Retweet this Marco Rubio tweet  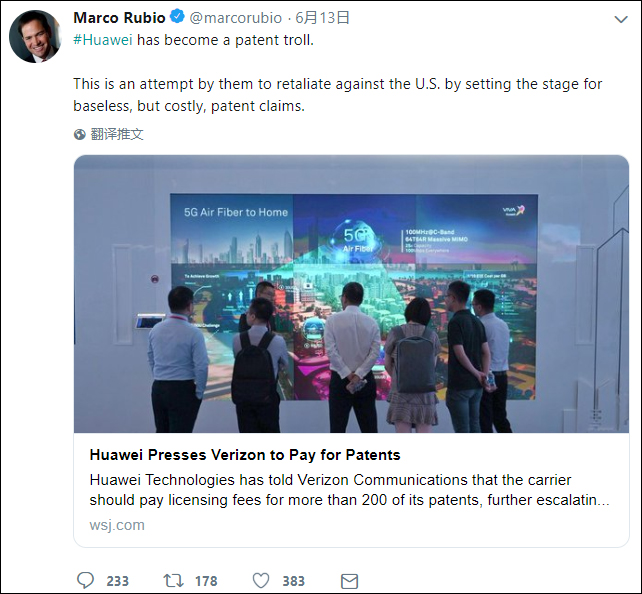[x=173, y=580]
